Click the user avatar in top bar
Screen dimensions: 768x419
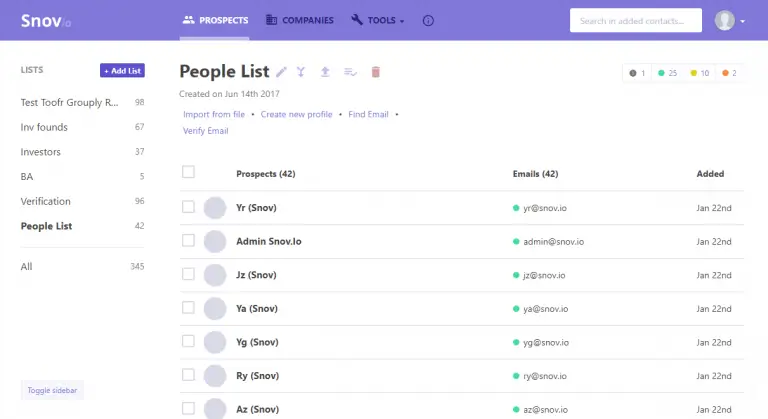tap(724, 20)
